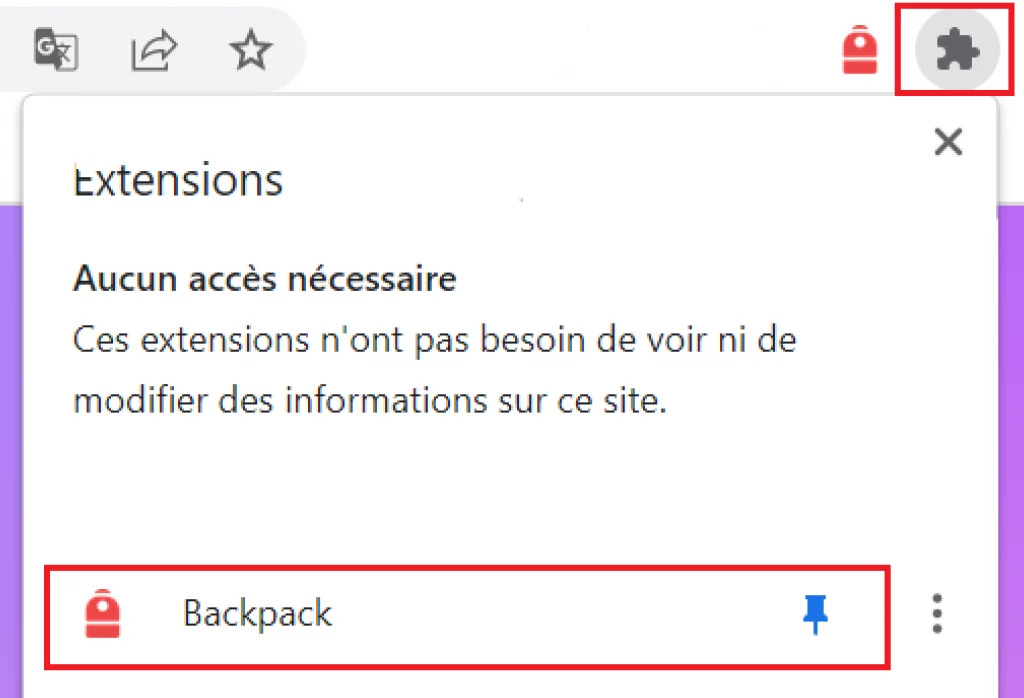Click the red Backpack icon in the list
This screenshot has height=698, width=1024.
click(103, 614)
